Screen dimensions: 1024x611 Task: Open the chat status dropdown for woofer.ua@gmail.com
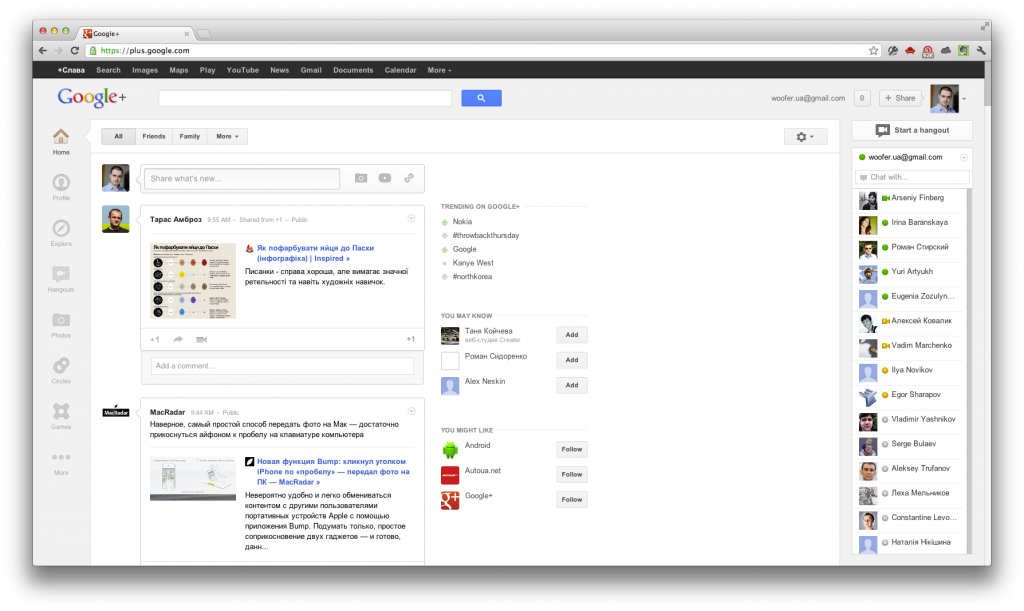coord(963,157)
